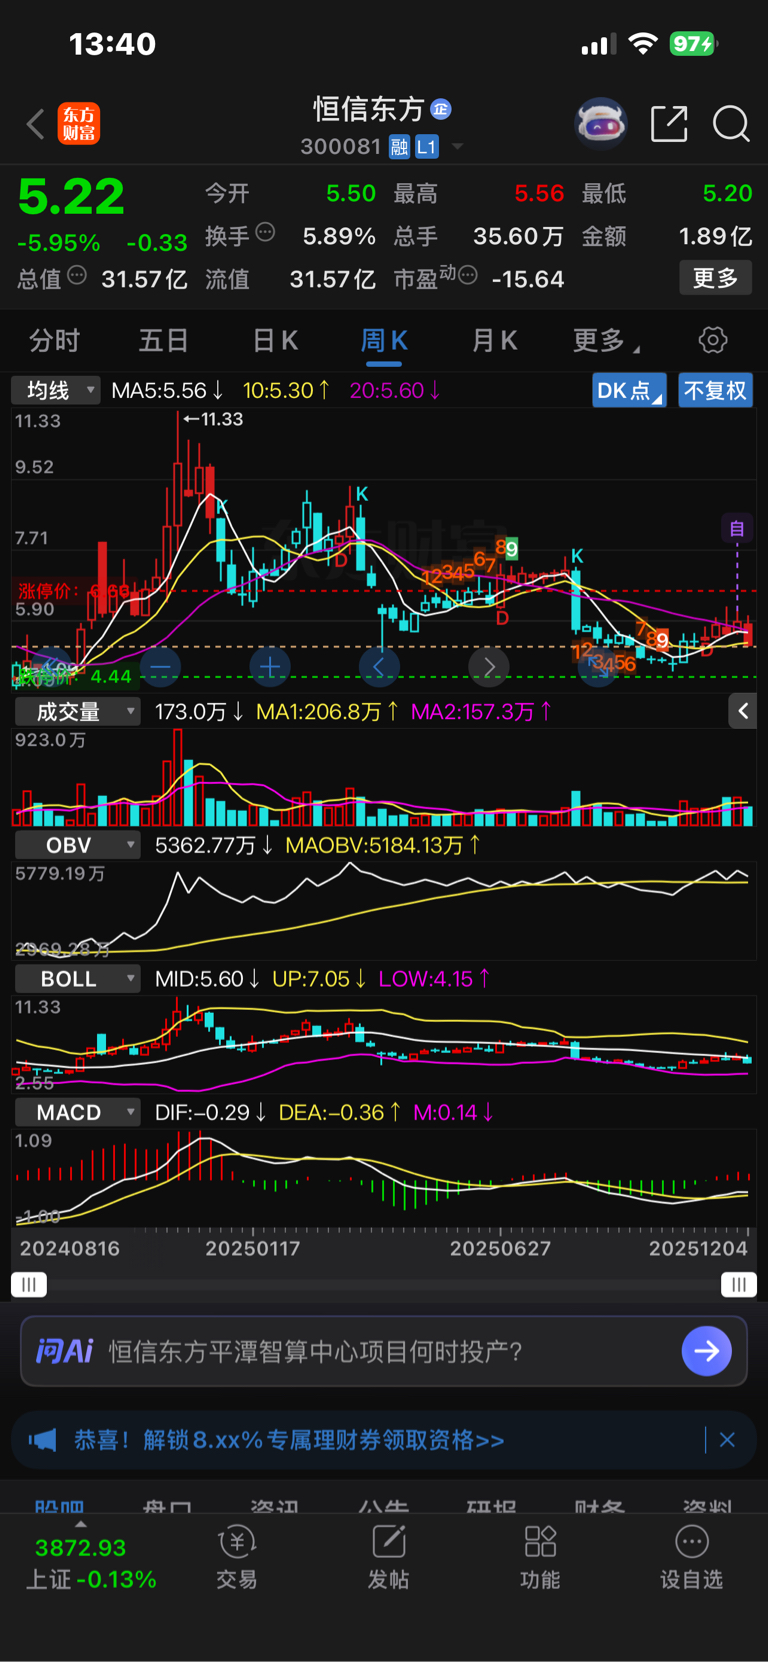Tap the UP:7.05 BOLL value
The image size is (768, 1662).
[318, 979]
